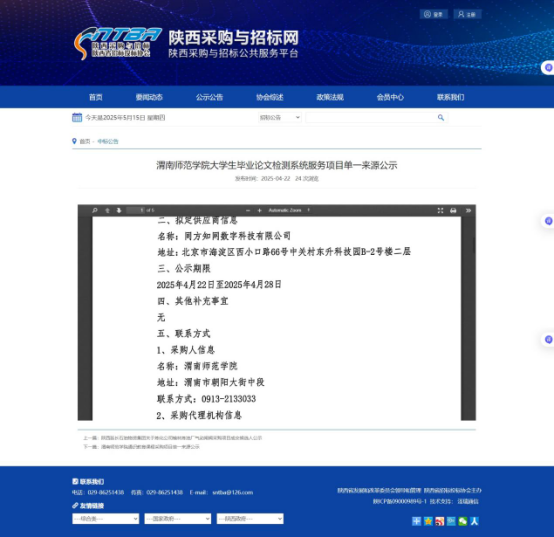Switch PDF viewer to fullscreen mode
This screenshot has height=537, width=554.
pos(440,210)
